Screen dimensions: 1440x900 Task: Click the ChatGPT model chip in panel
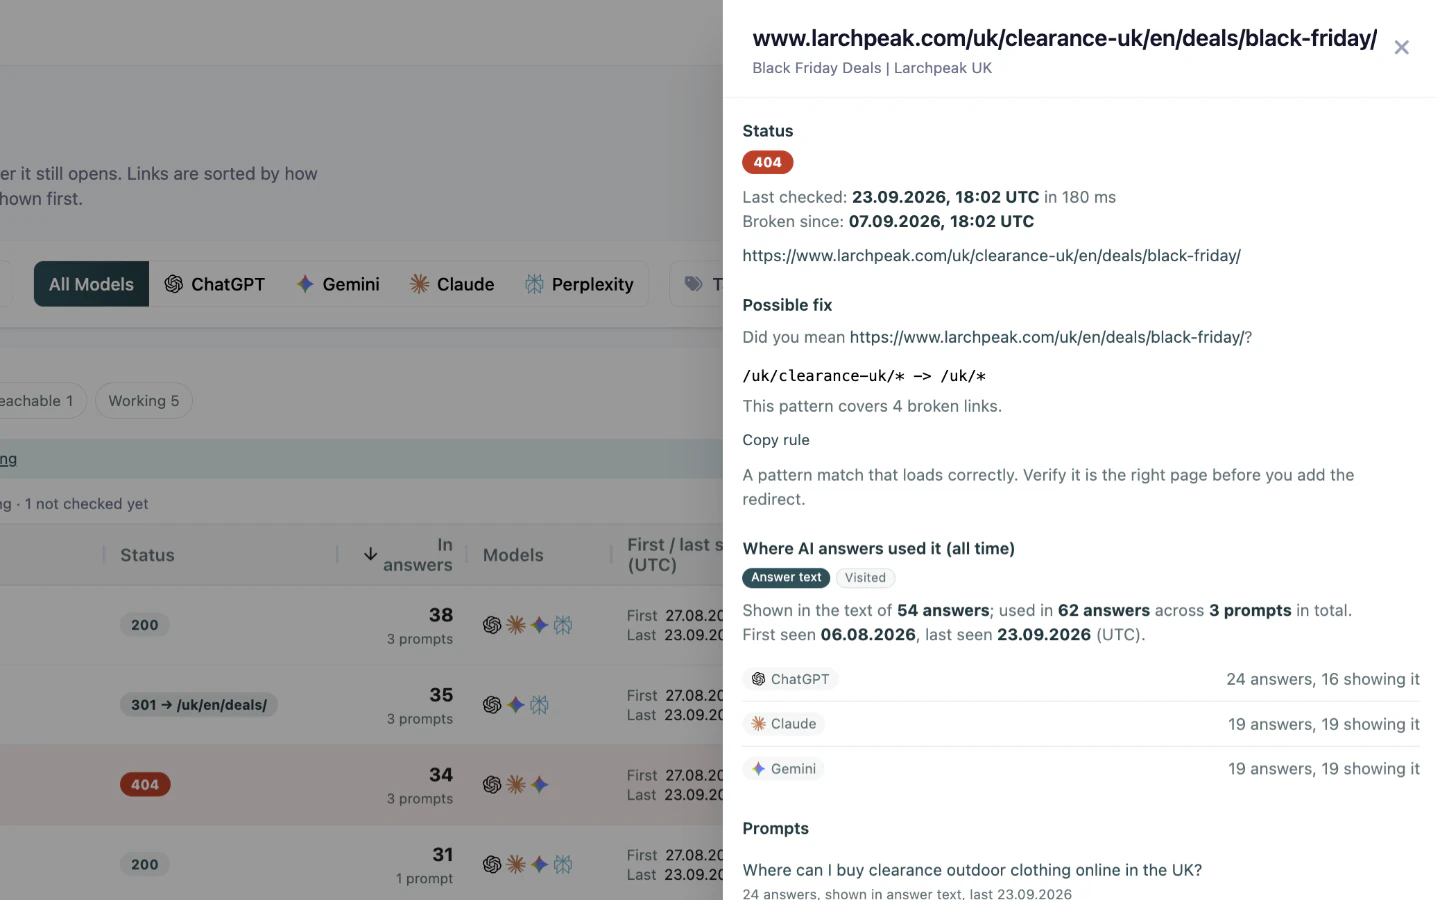(789, 679)
